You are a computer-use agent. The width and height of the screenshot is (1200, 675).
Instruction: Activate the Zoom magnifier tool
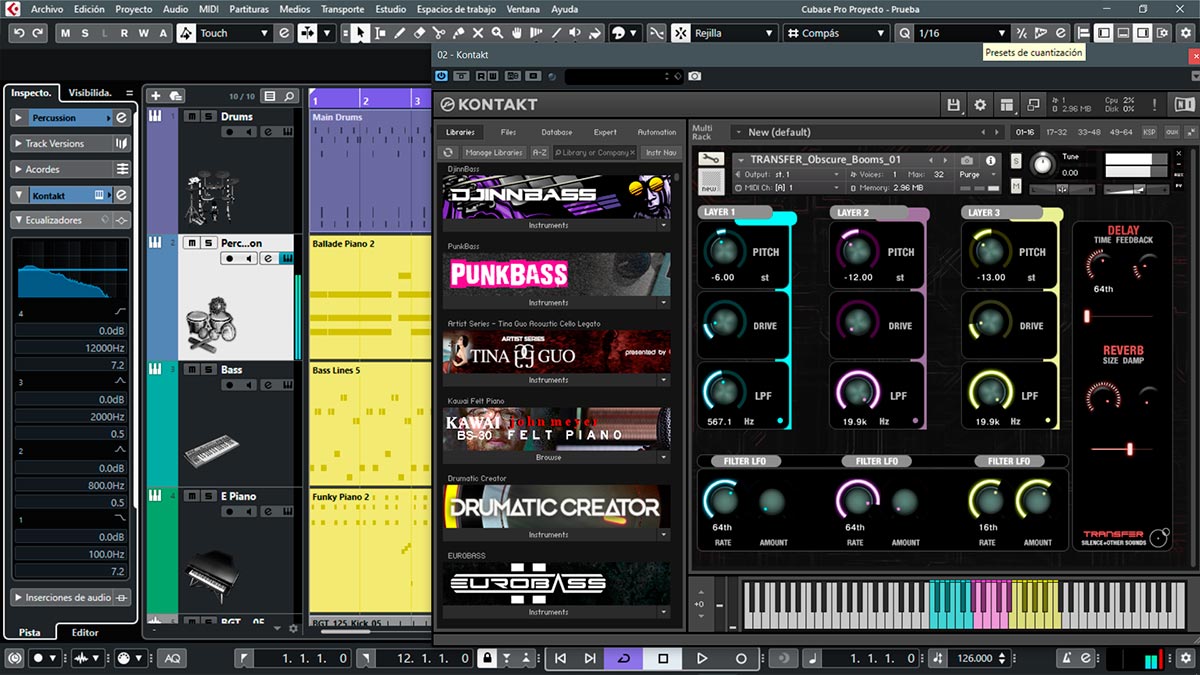[x=498, y=33]
